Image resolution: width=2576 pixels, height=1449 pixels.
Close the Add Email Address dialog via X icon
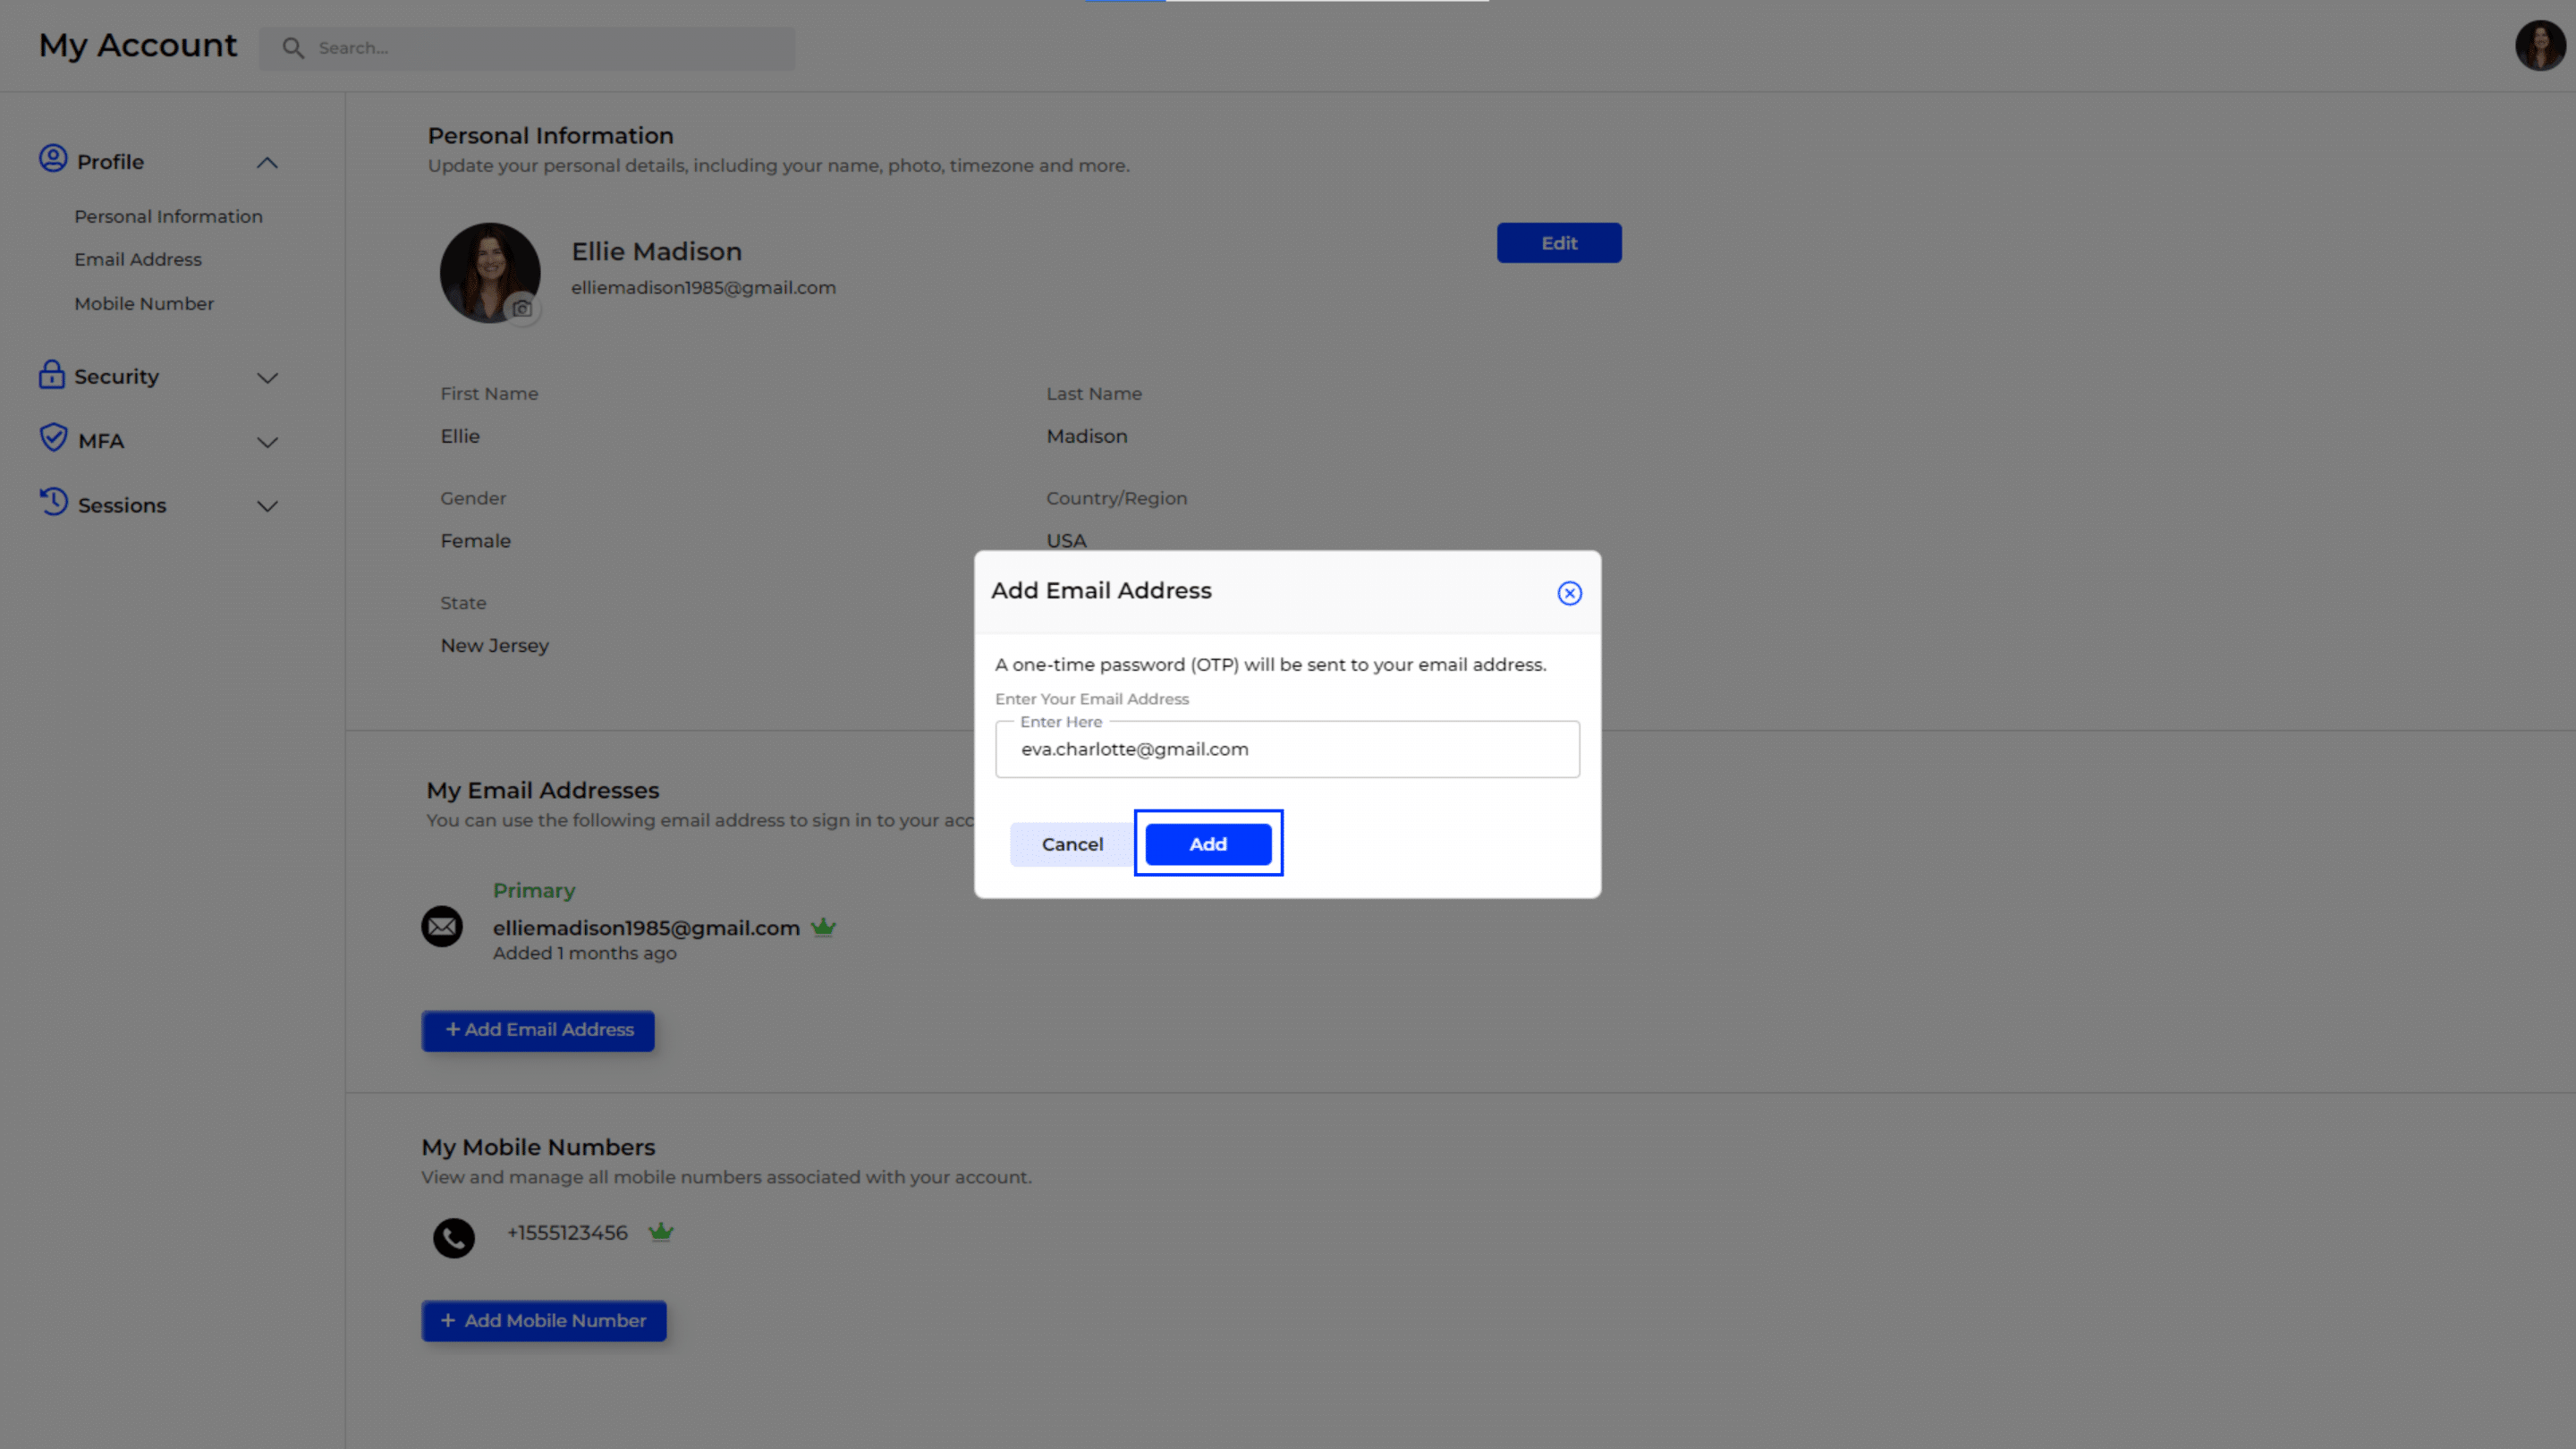1569,593
